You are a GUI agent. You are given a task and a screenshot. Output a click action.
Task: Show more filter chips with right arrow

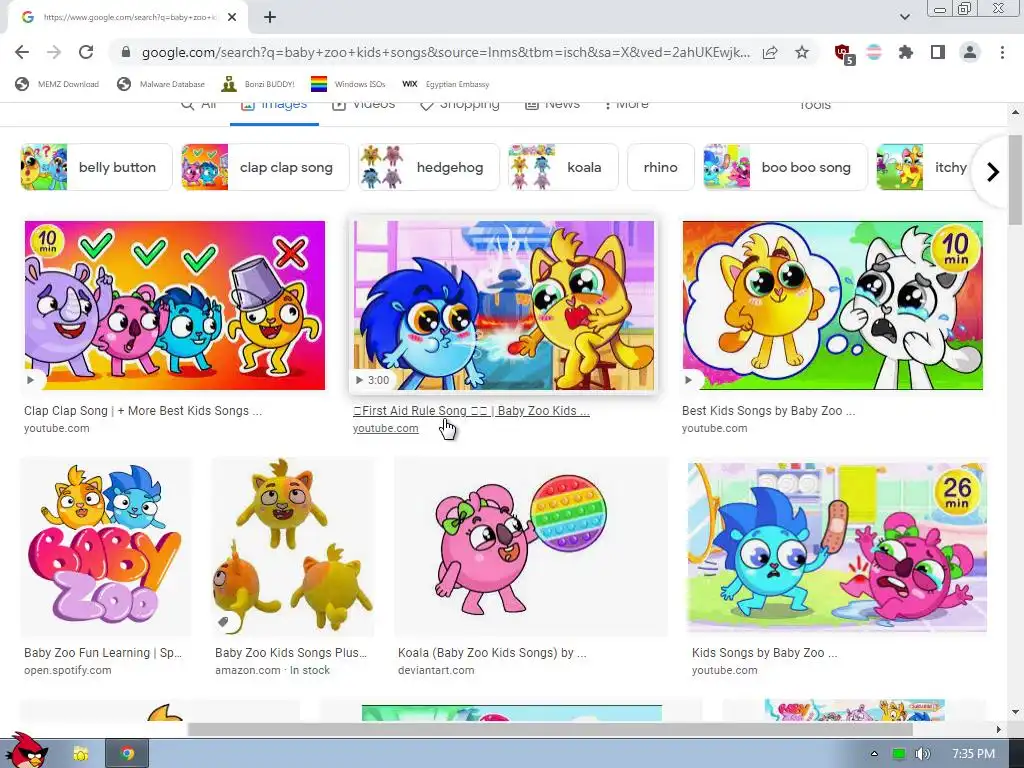coord(993,172)
